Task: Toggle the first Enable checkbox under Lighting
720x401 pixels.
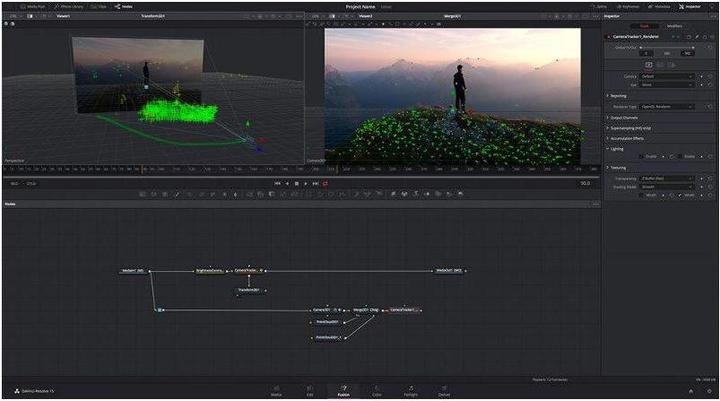Action: click(642, 157)
